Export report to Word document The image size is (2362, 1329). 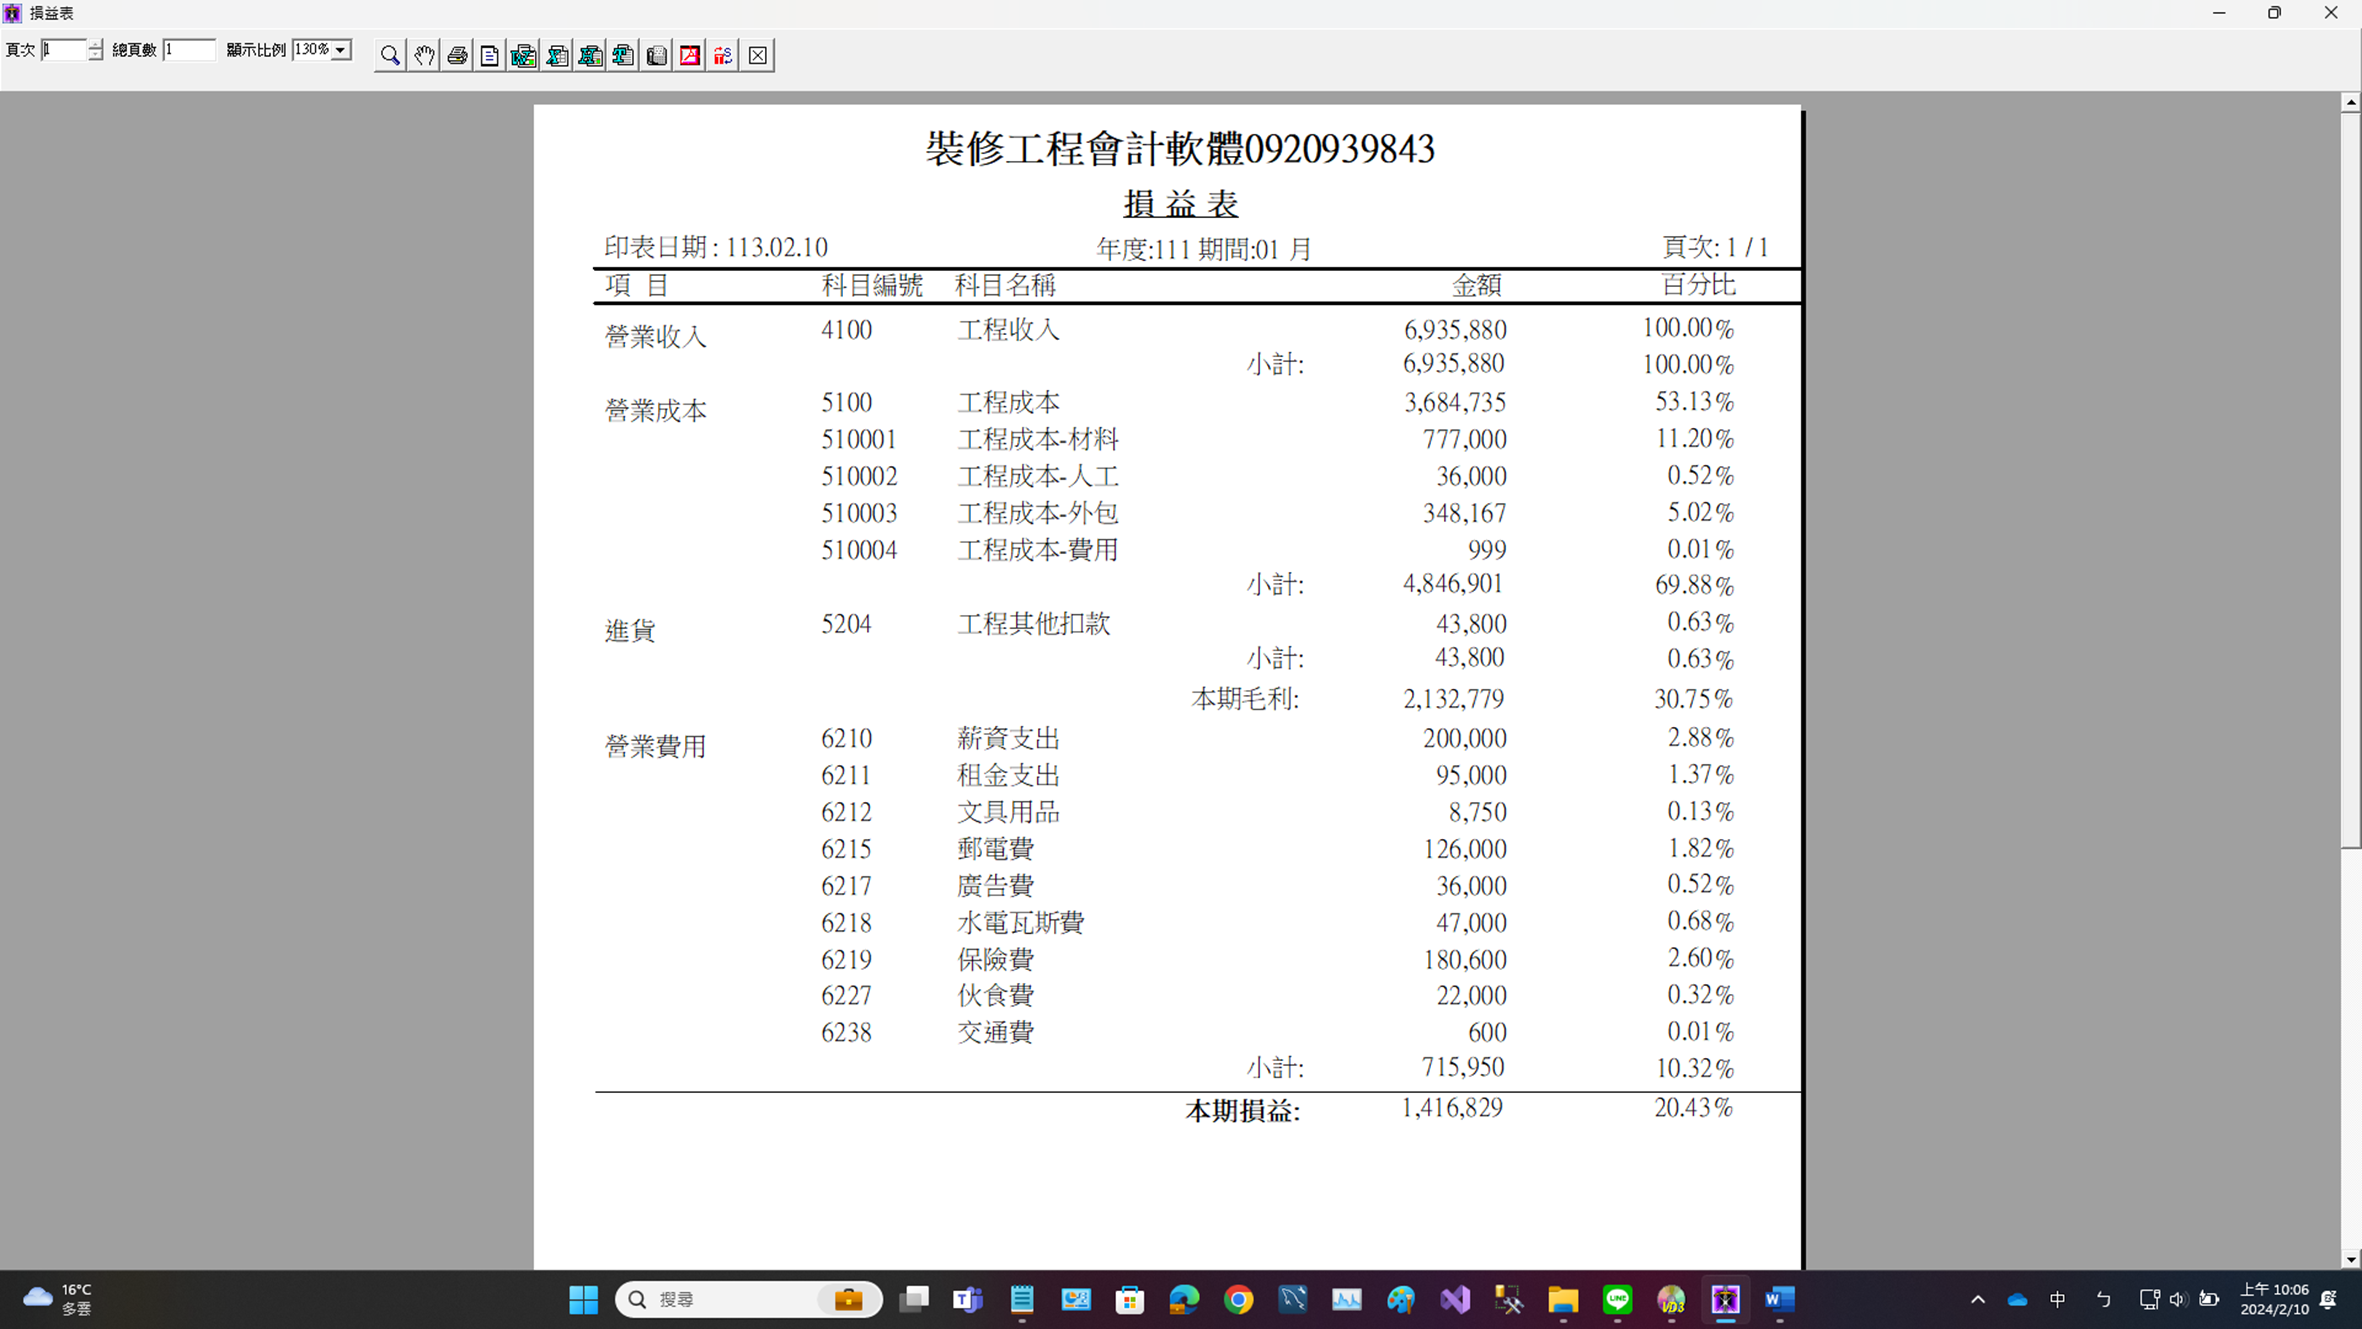point(523,56)
